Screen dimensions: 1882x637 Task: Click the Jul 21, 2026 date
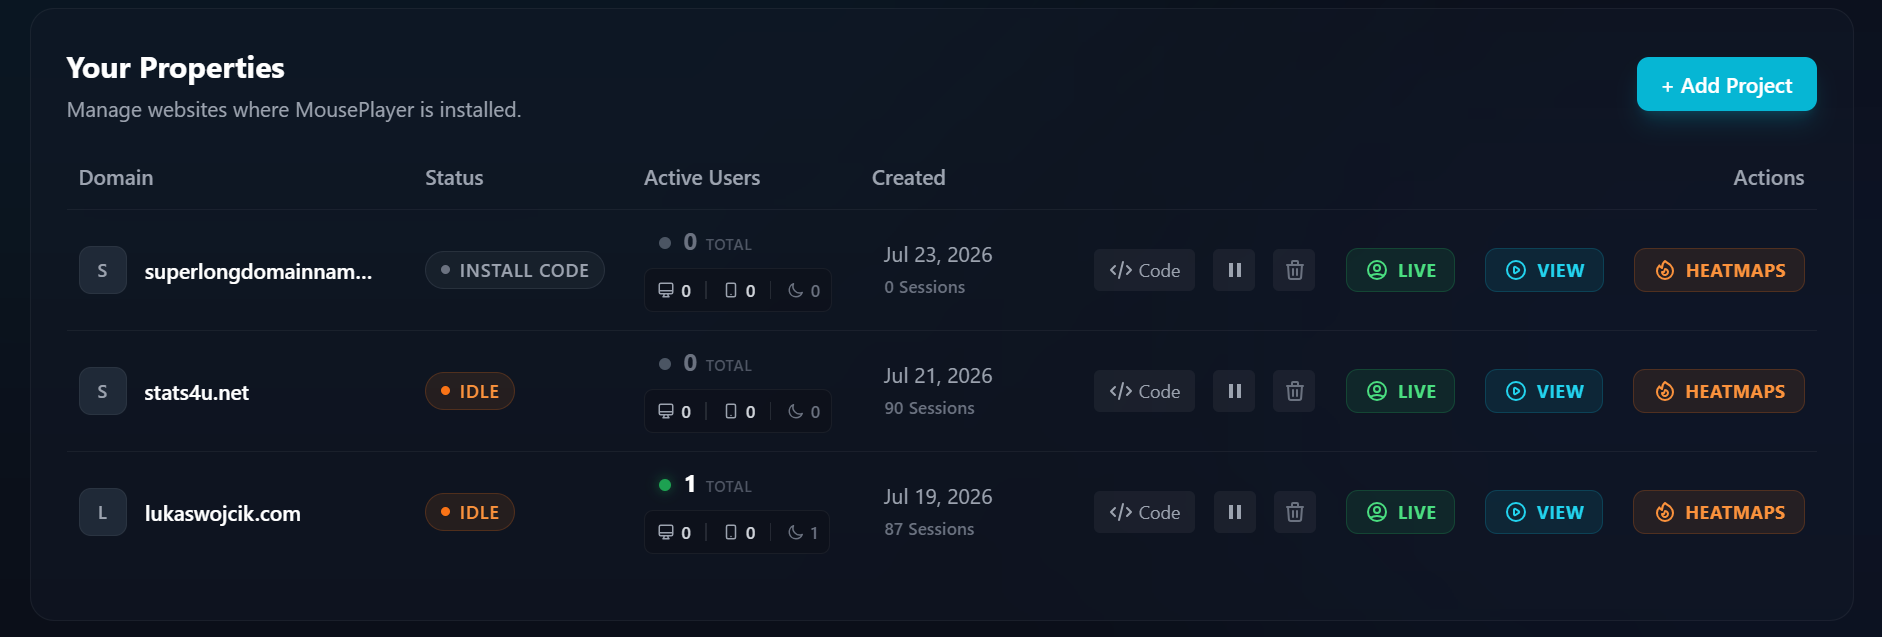[938, 376]
